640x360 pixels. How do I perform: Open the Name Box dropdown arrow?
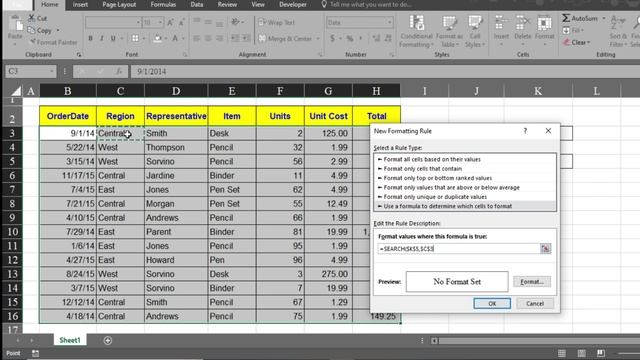click(x=51, y=71)
